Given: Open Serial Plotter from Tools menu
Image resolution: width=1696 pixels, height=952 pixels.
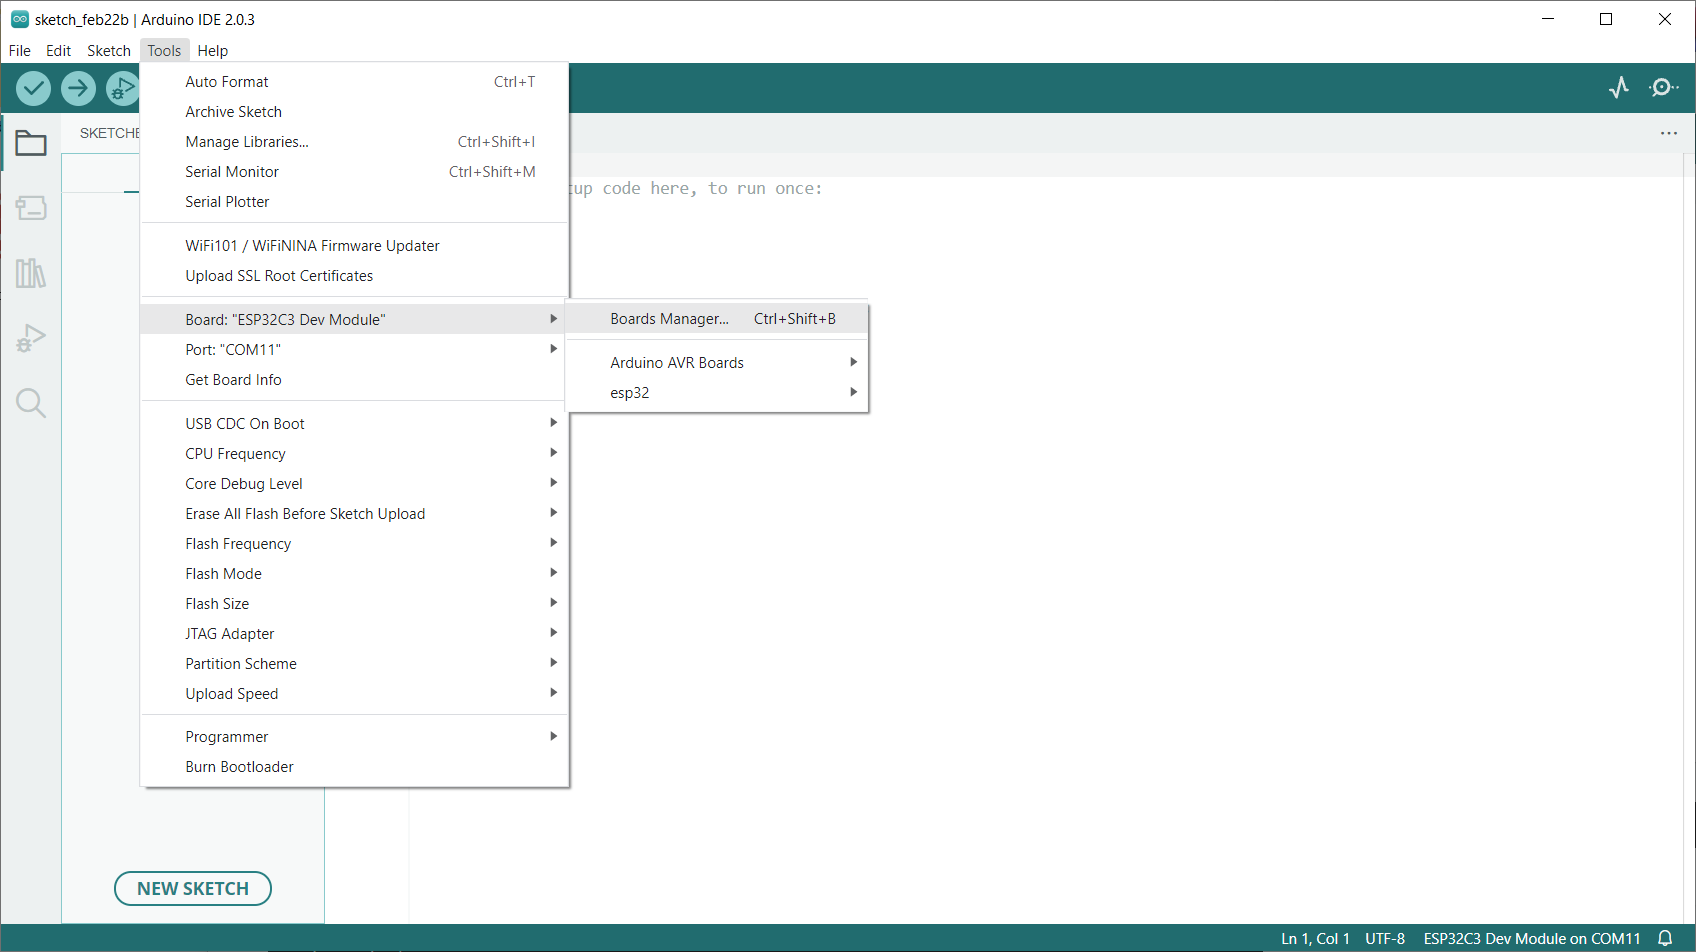Looking at the screenshot, I should (x=355, y=202).
